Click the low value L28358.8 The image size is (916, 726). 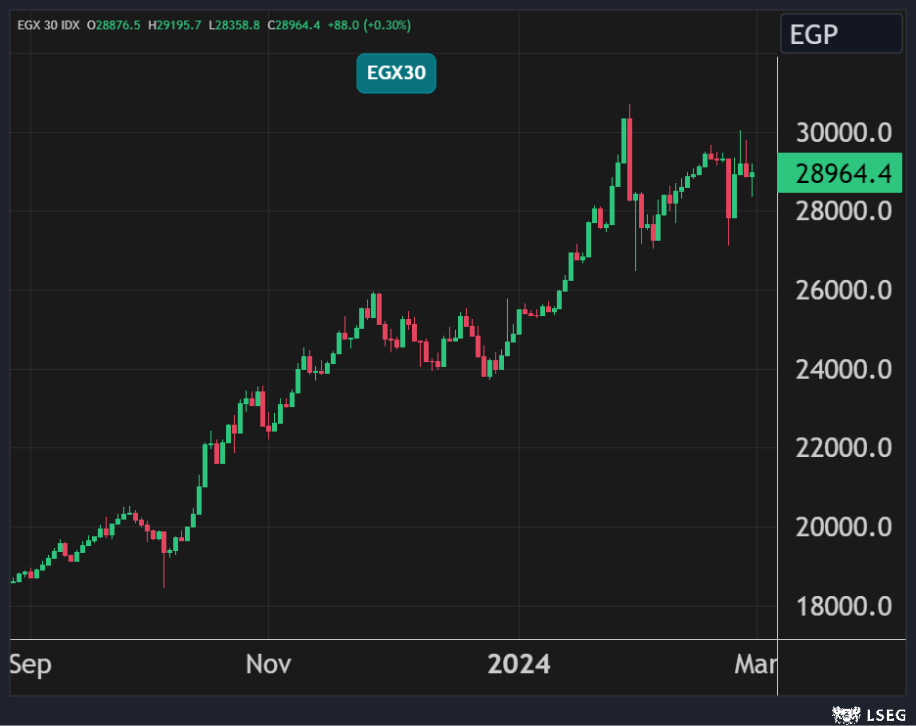pos(237,24)
